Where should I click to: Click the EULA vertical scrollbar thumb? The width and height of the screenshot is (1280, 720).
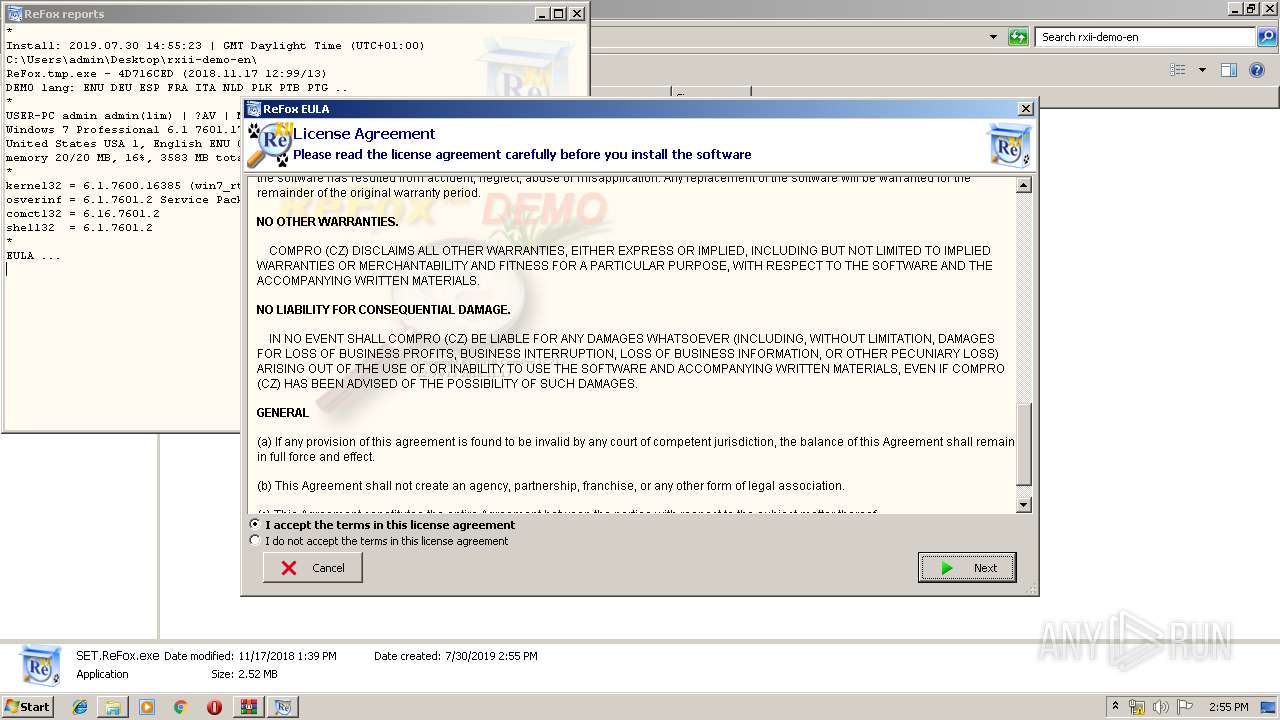tap(1024, 444)
